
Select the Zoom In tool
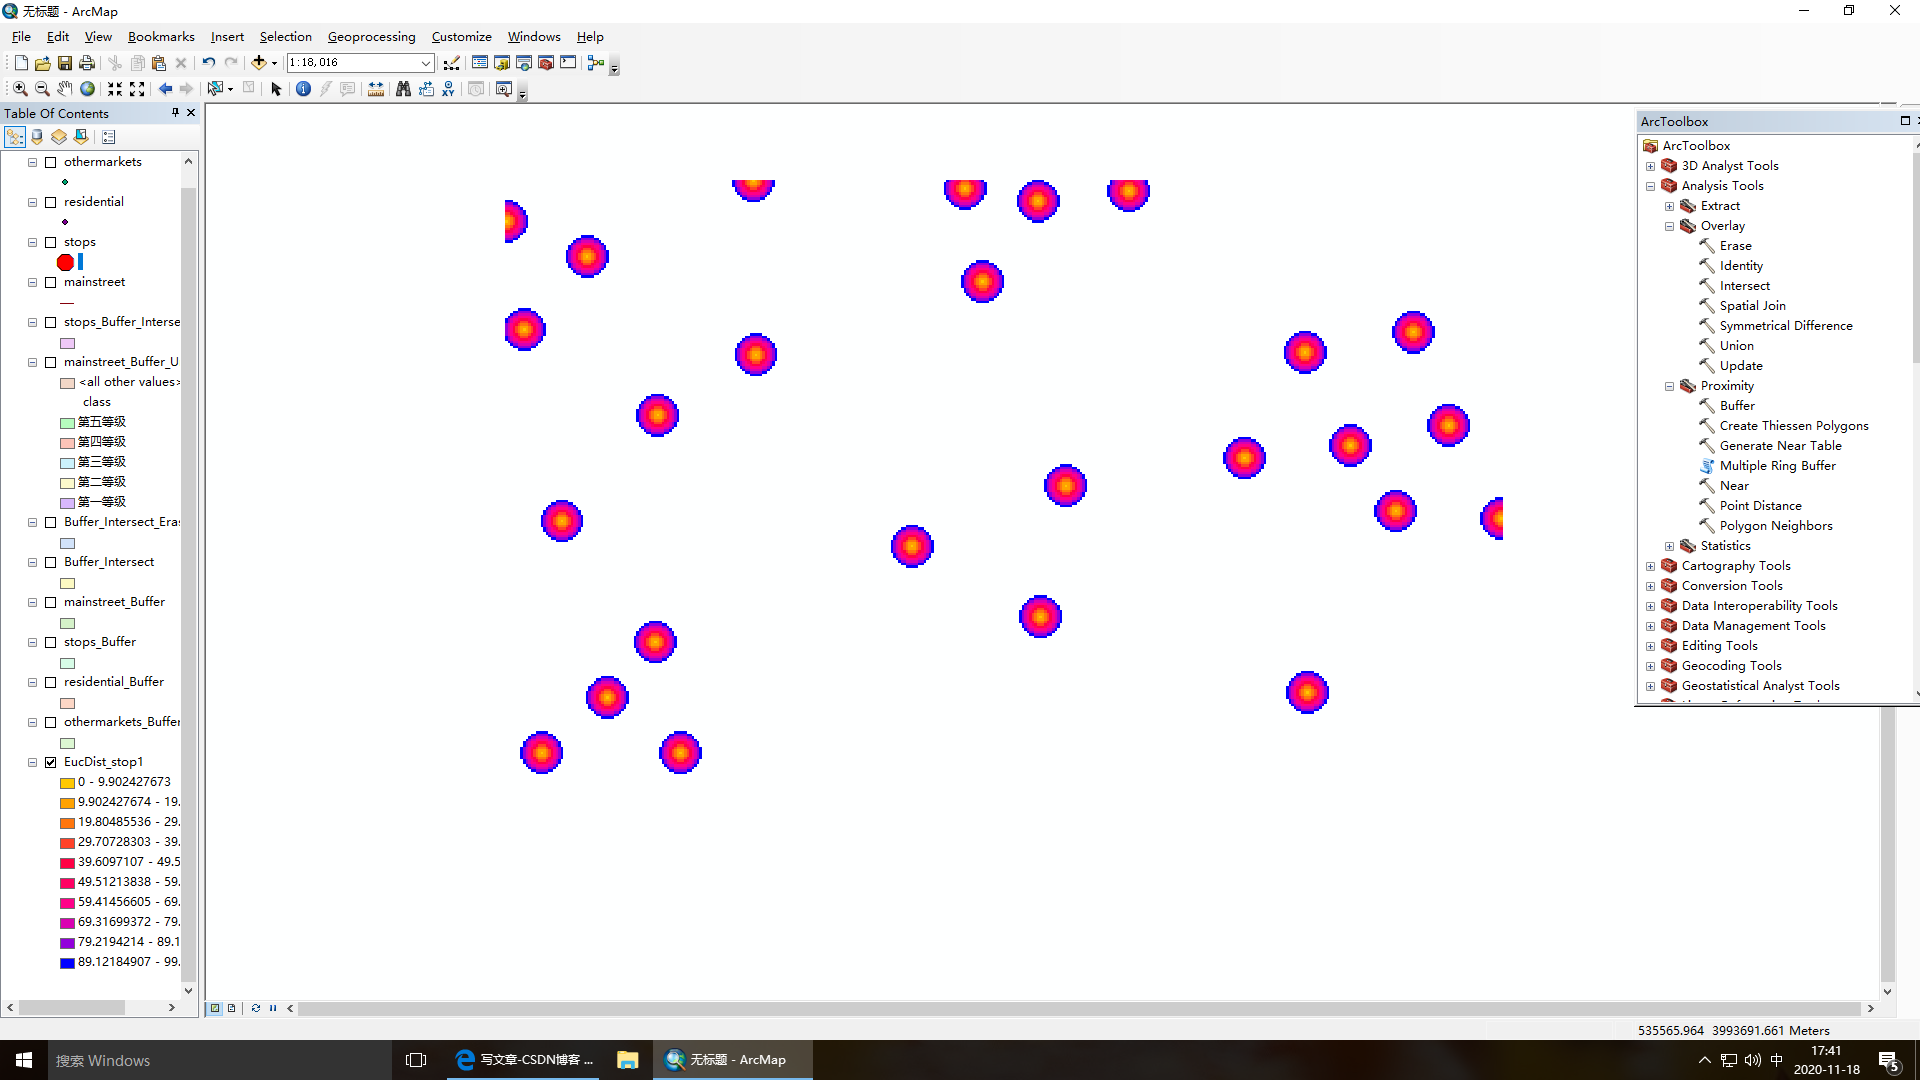click(20, 89)
